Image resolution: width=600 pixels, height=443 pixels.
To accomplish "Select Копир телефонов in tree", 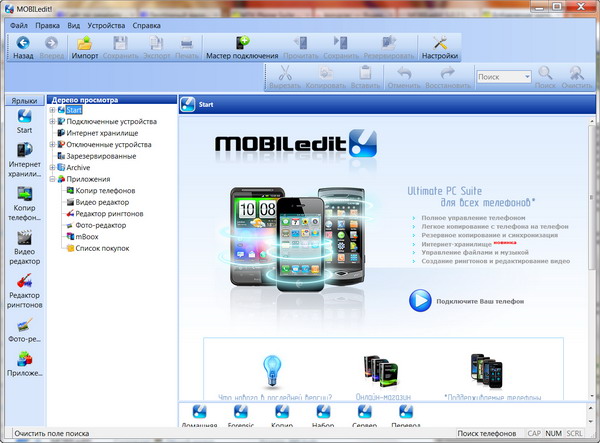I will click(105, 191).
